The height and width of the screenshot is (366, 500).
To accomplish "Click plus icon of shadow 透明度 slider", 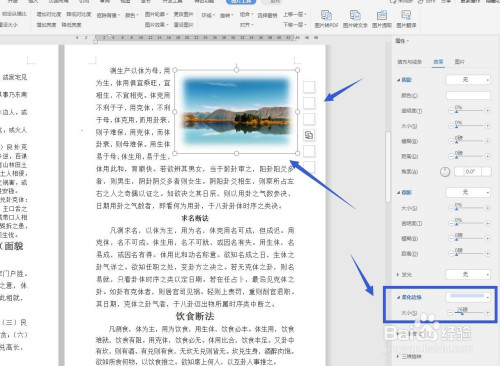I will [x=488, y=111].
